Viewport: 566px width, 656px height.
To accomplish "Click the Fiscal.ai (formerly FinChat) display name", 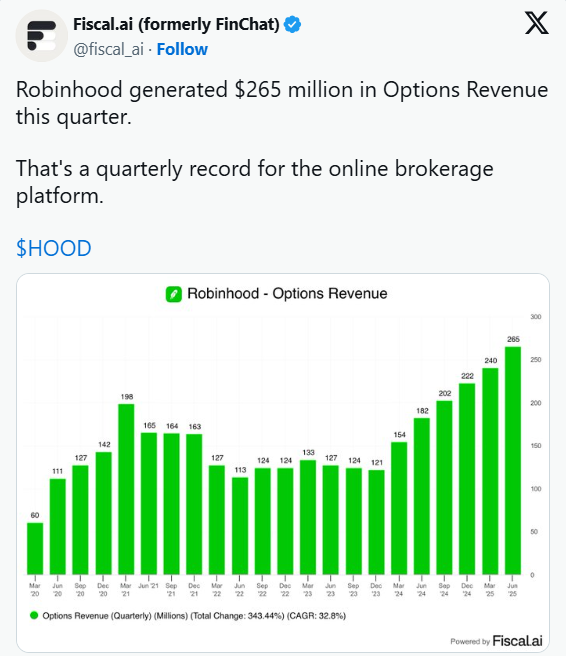I will pos(176,24).
